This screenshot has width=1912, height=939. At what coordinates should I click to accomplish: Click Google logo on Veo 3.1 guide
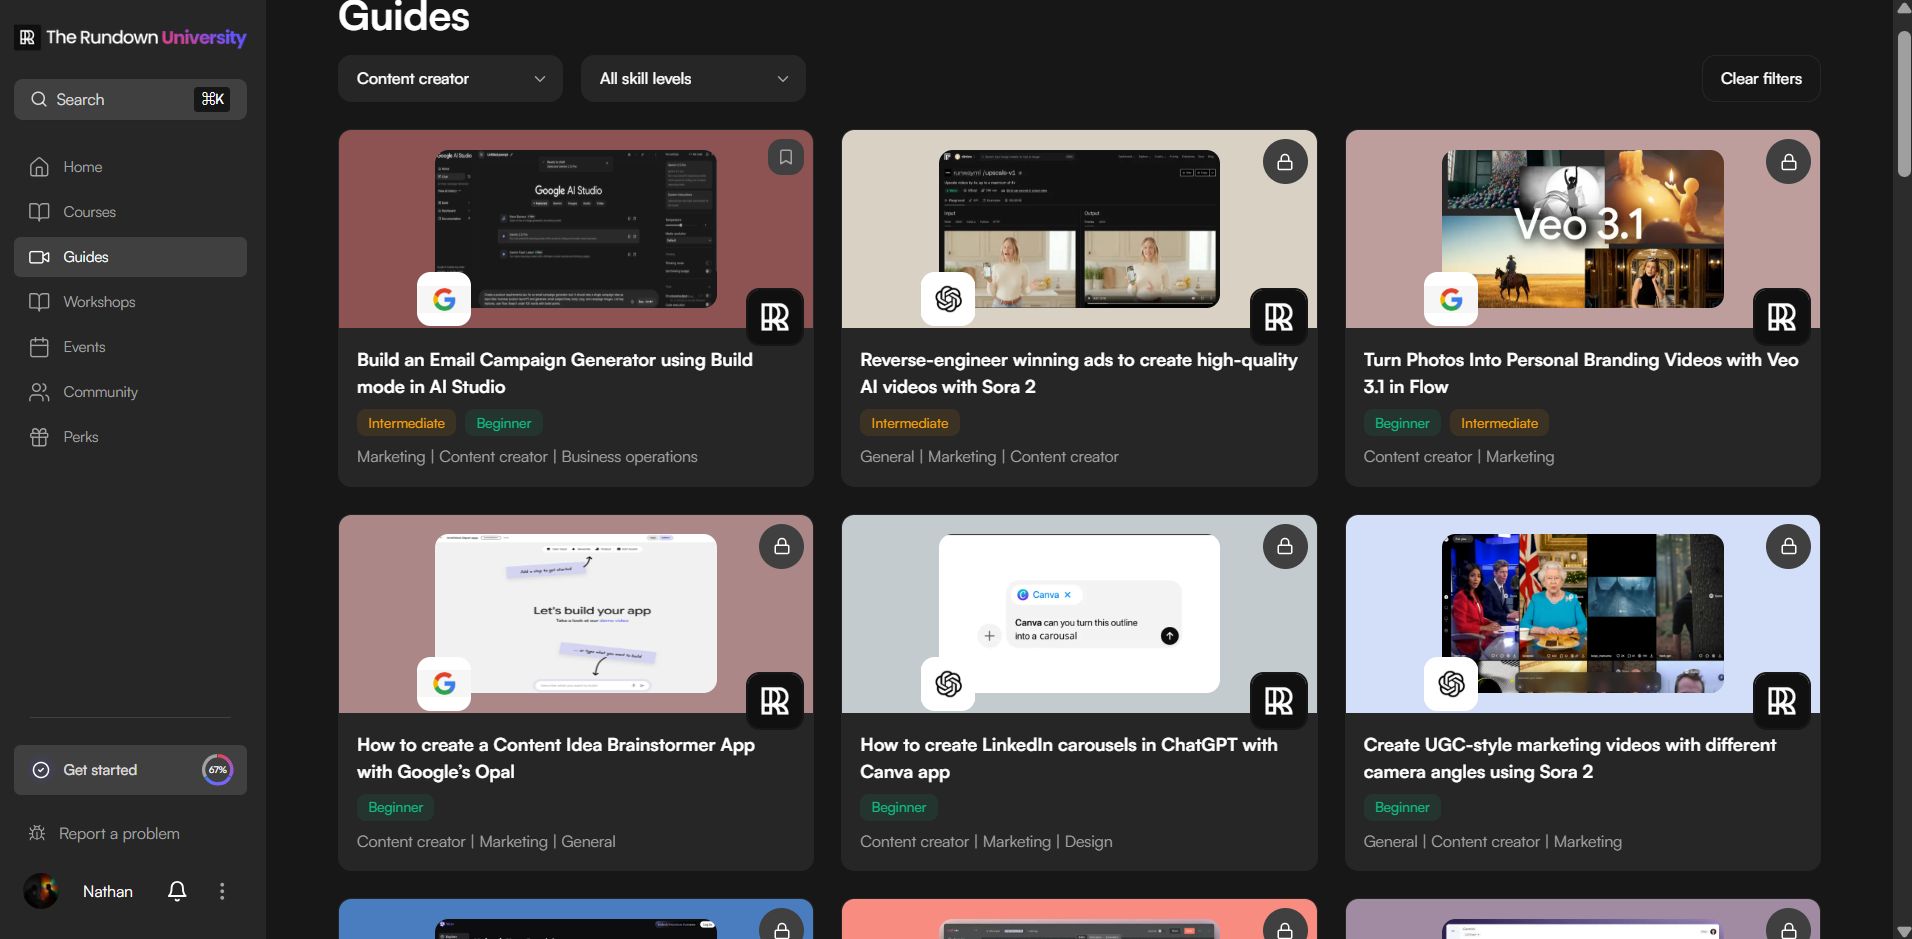click(x=1451, y=299)
